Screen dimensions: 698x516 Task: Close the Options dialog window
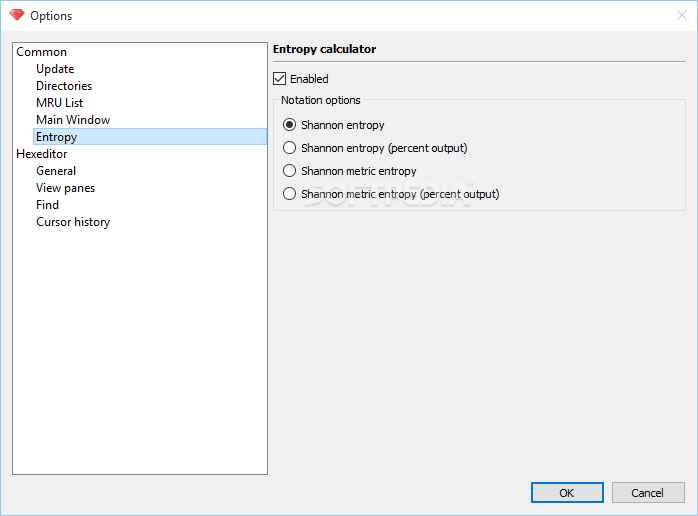682,15
